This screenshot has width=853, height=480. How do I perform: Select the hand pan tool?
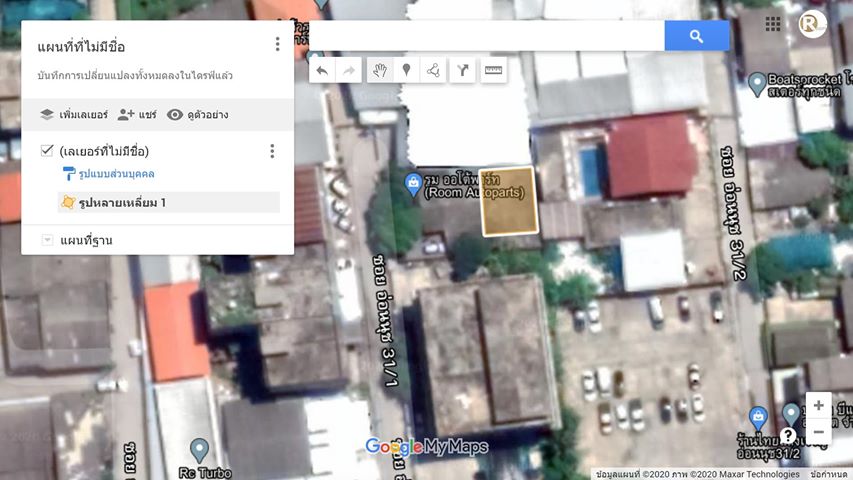pos(379,70)
